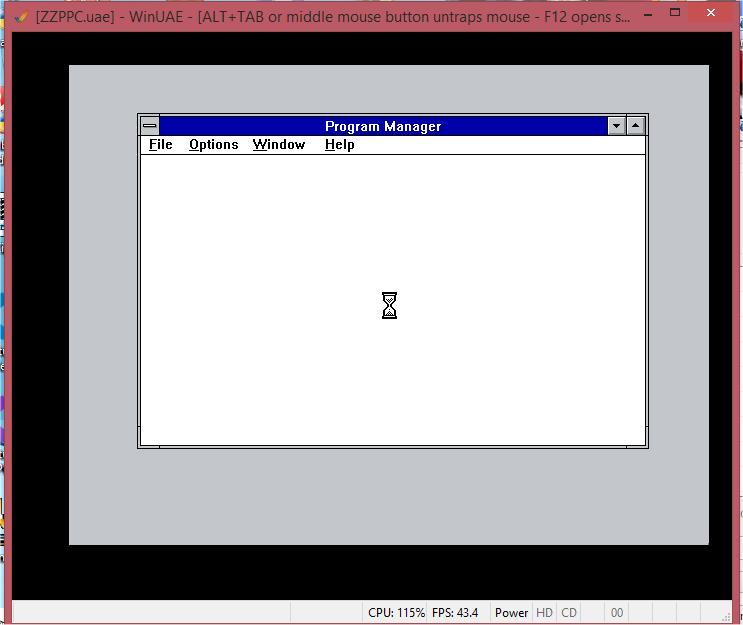743x625 pixels.
Task: Close the WinUAE window
Action: tap(711, 13)
